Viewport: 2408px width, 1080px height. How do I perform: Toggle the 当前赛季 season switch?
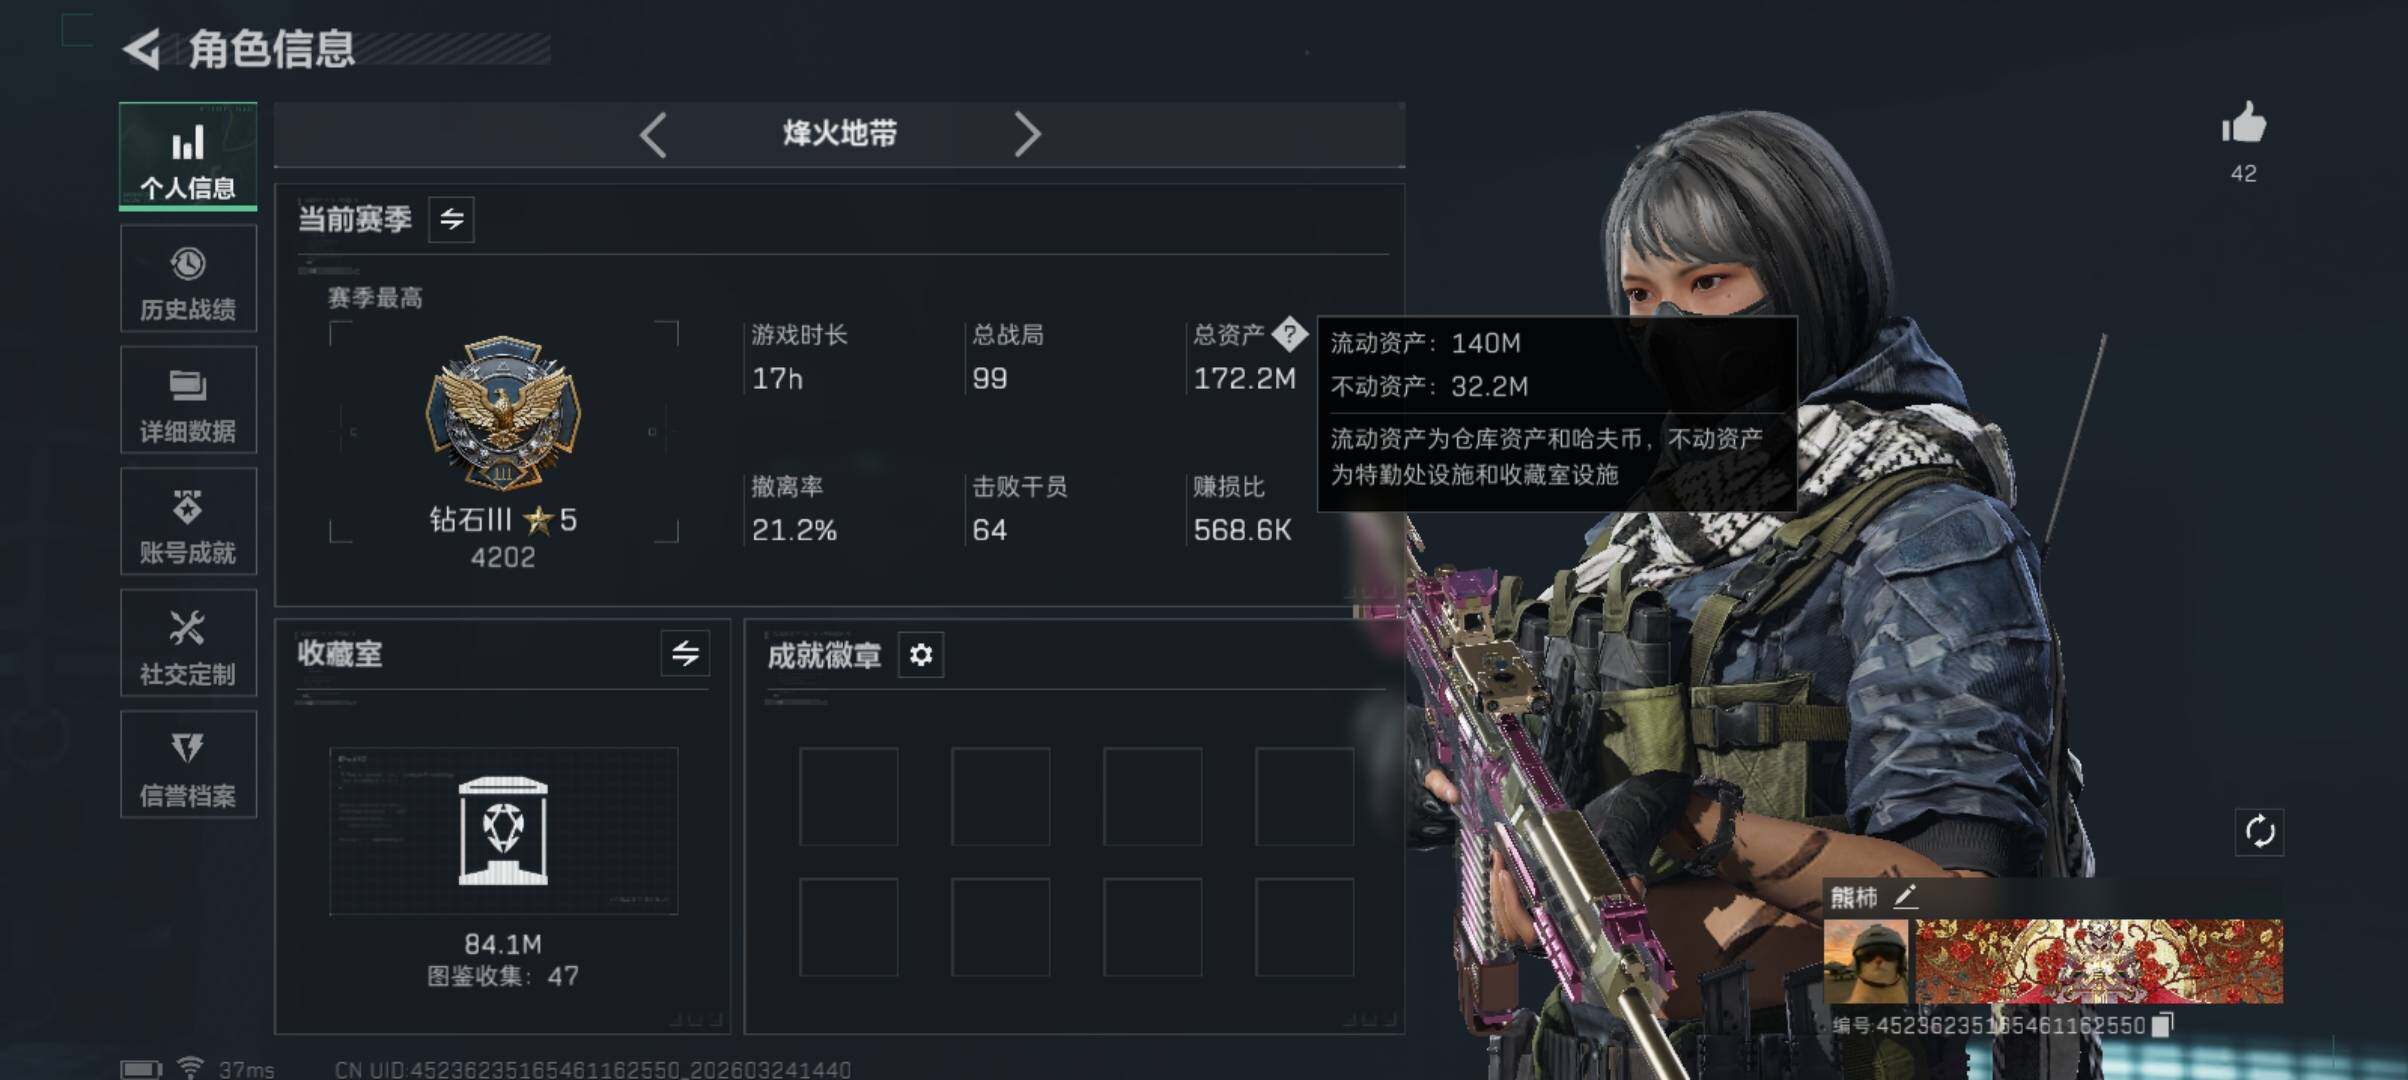pos(451,219)
